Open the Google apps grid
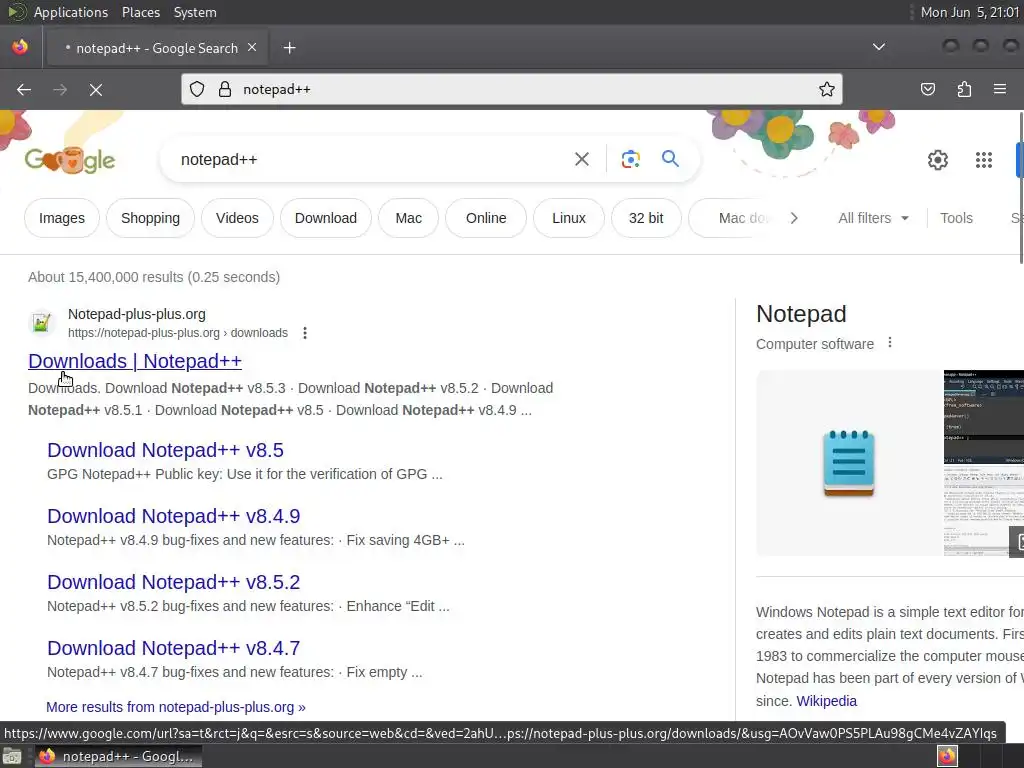This screenshot has height=768, width=1024. point(984,160)
